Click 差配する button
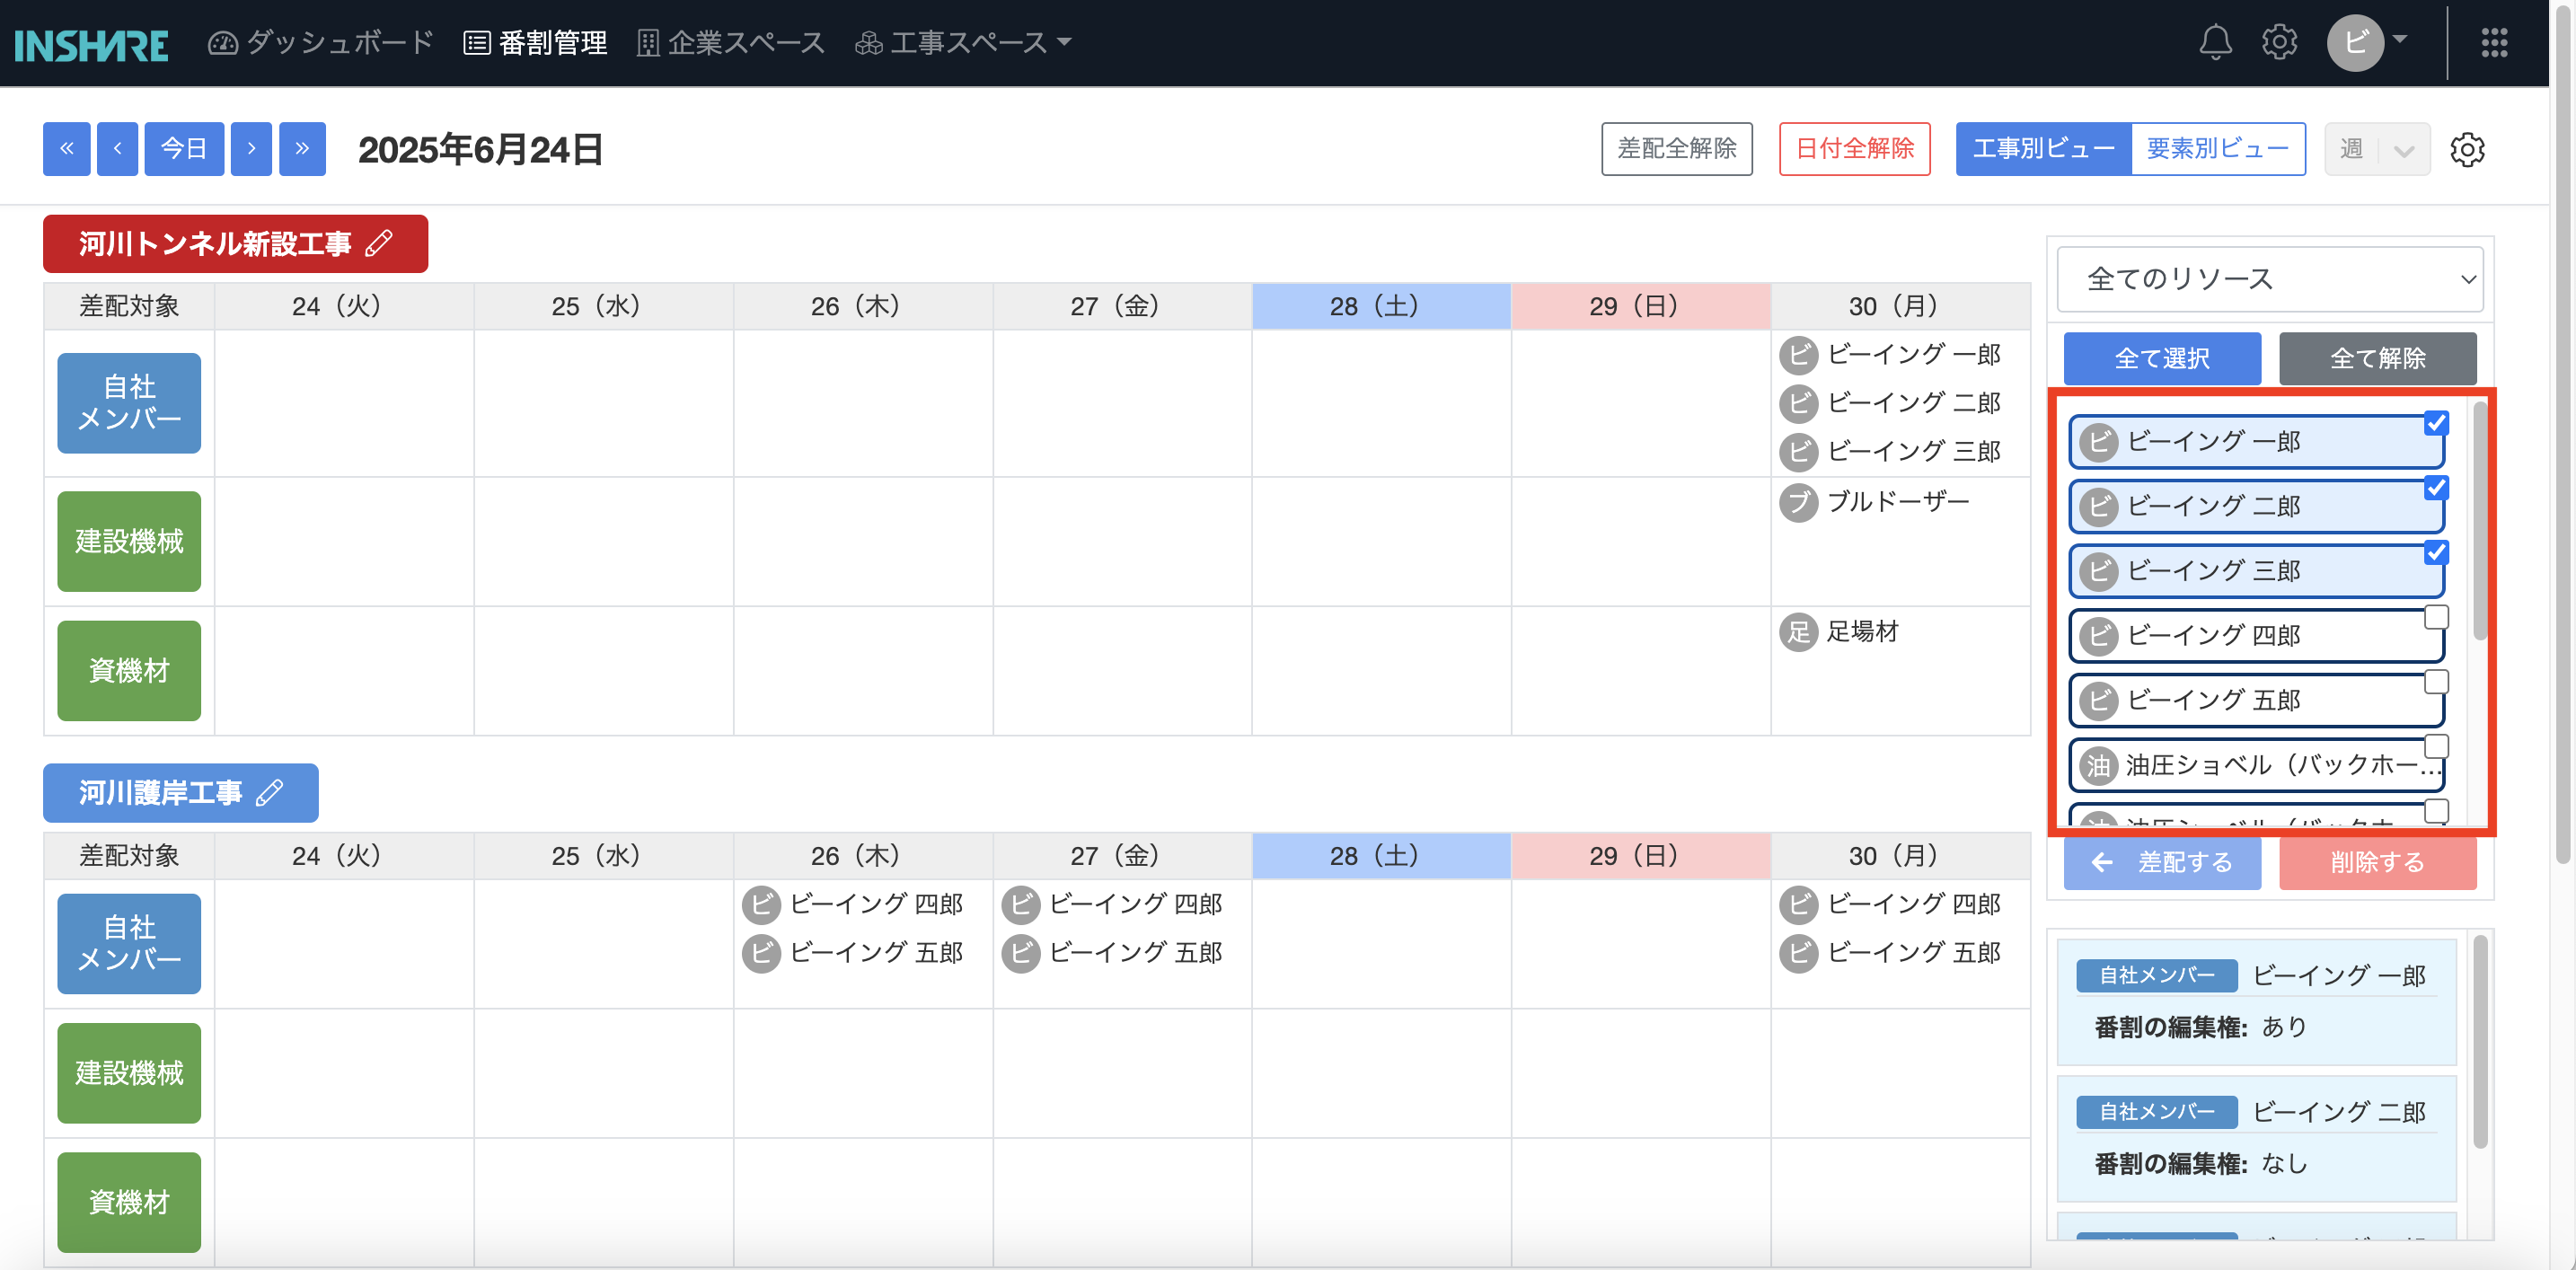Screen dimensions: 2576x1270 [2162, 863]
